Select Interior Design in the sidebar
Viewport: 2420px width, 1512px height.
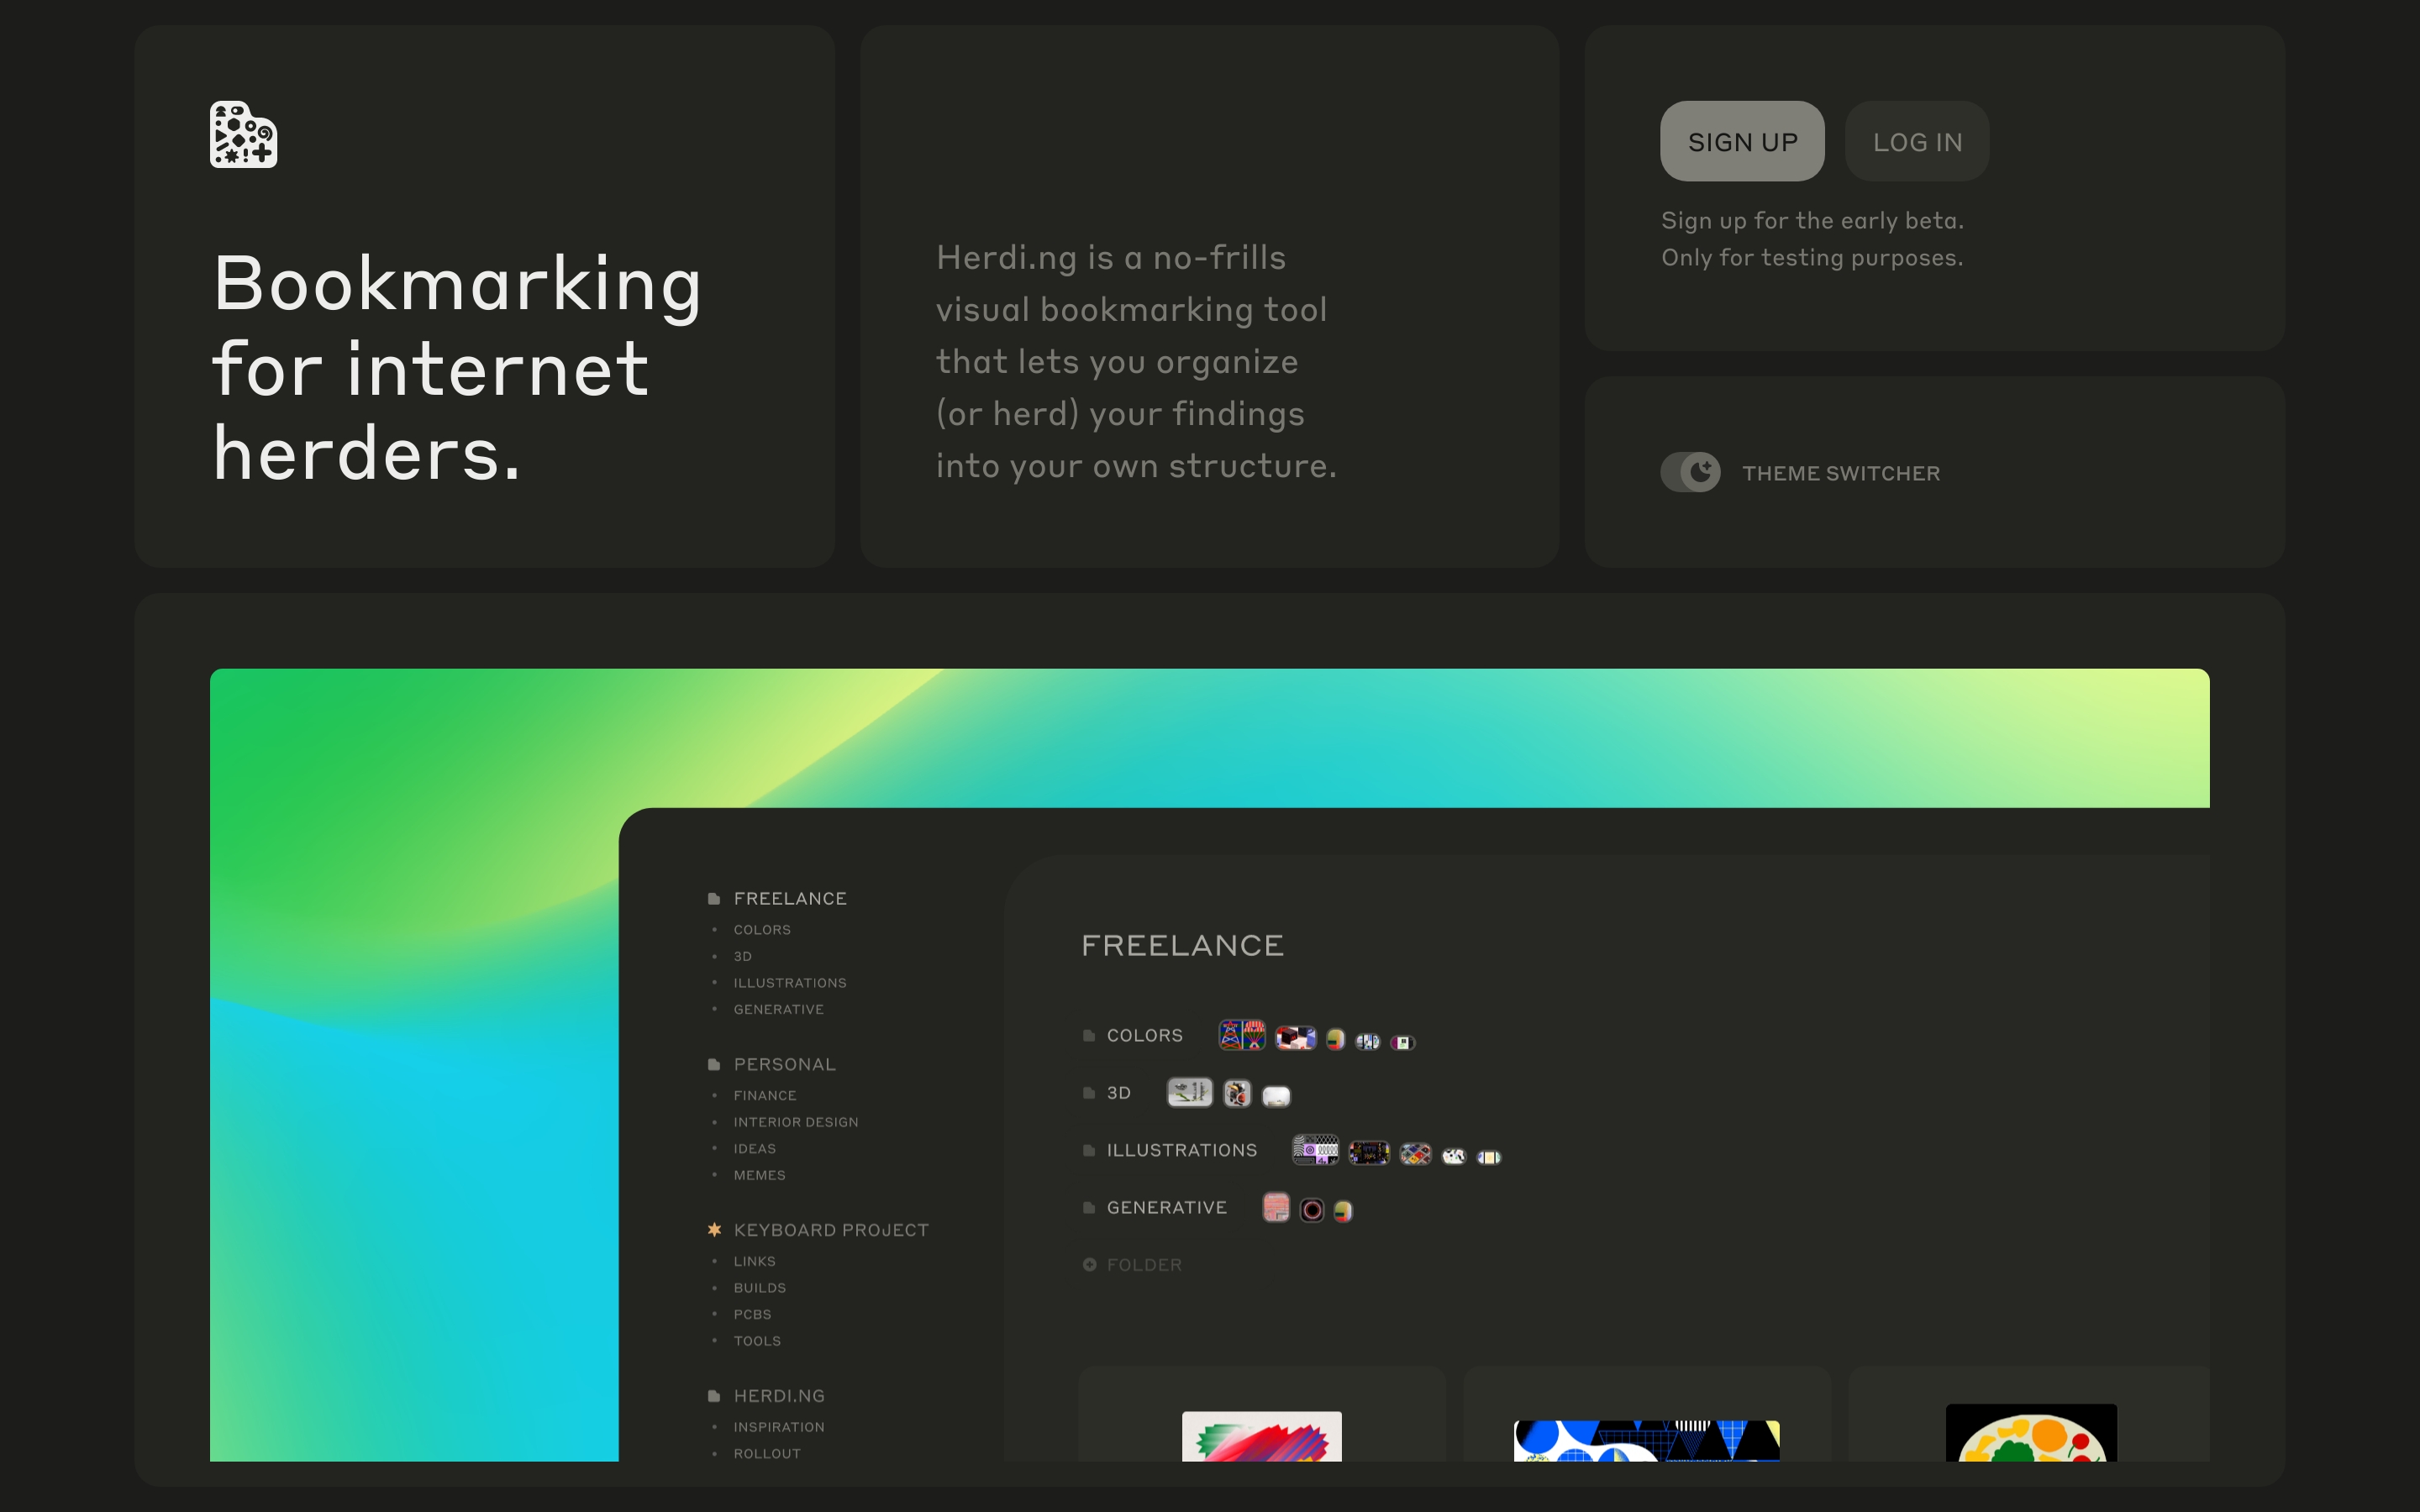click(x=795, y=1122)
